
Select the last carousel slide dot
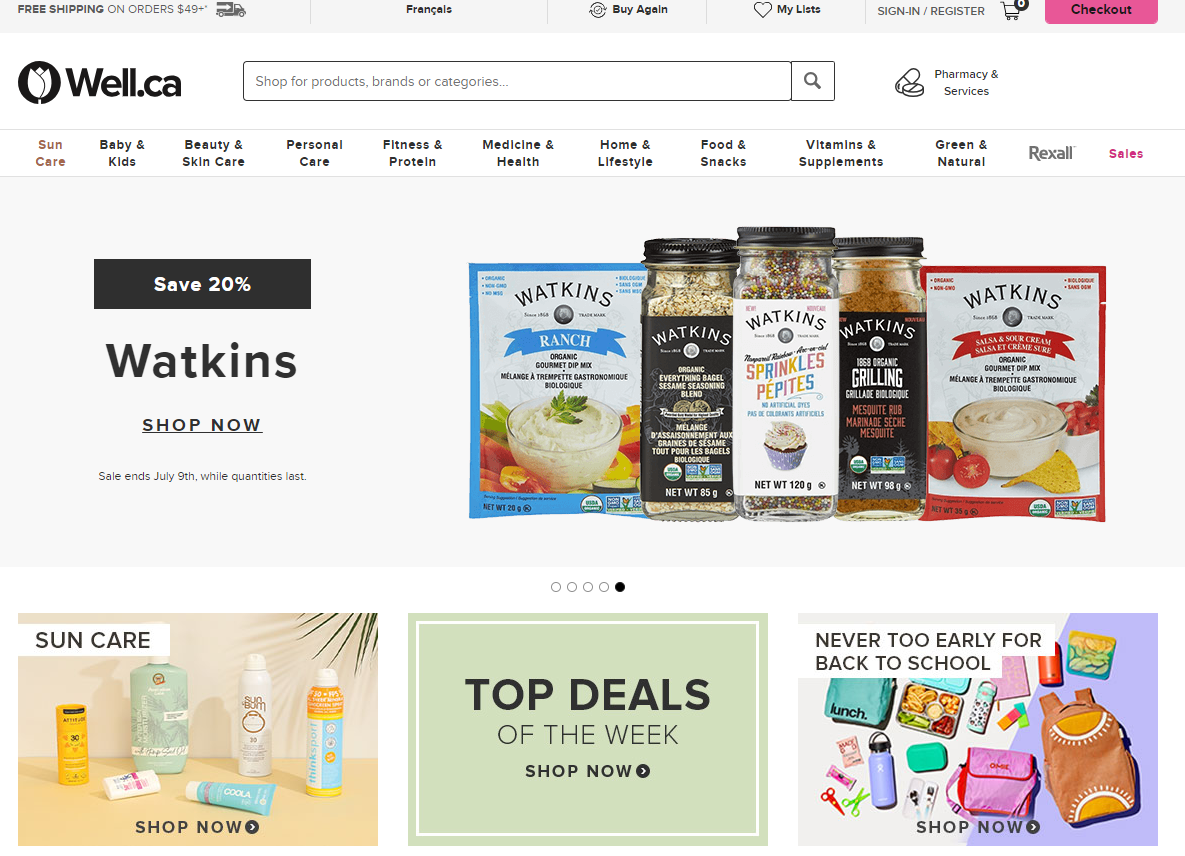pos(620,587)
